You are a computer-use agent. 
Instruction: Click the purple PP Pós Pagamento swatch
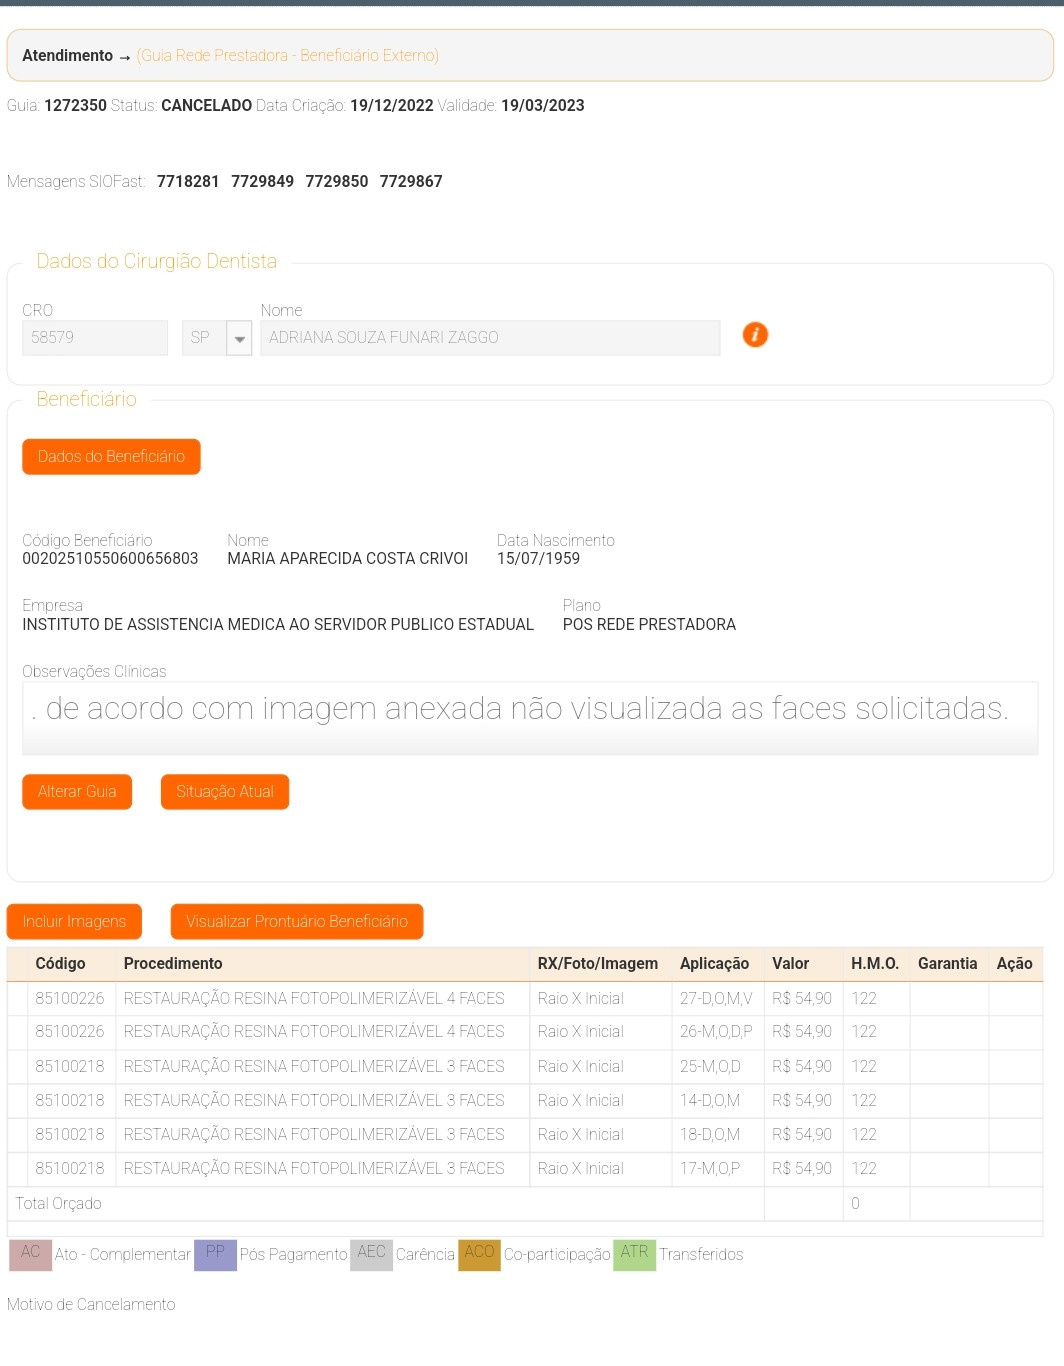click(215, 1255)
